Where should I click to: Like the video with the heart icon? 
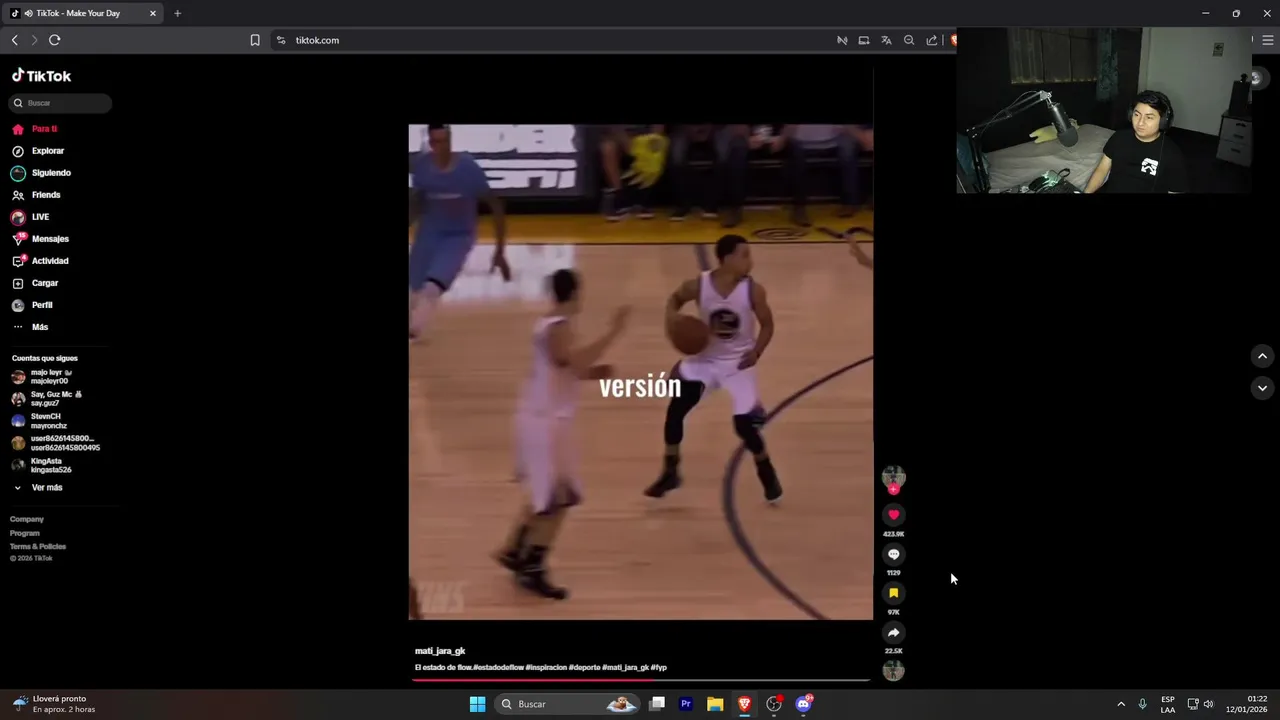893,515
